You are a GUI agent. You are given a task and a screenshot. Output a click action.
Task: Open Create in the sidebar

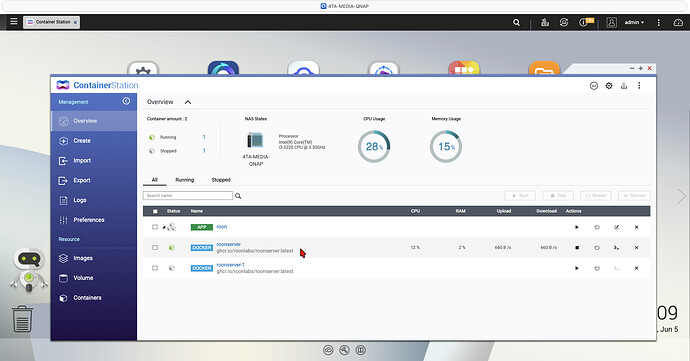(x=94, y=141)
